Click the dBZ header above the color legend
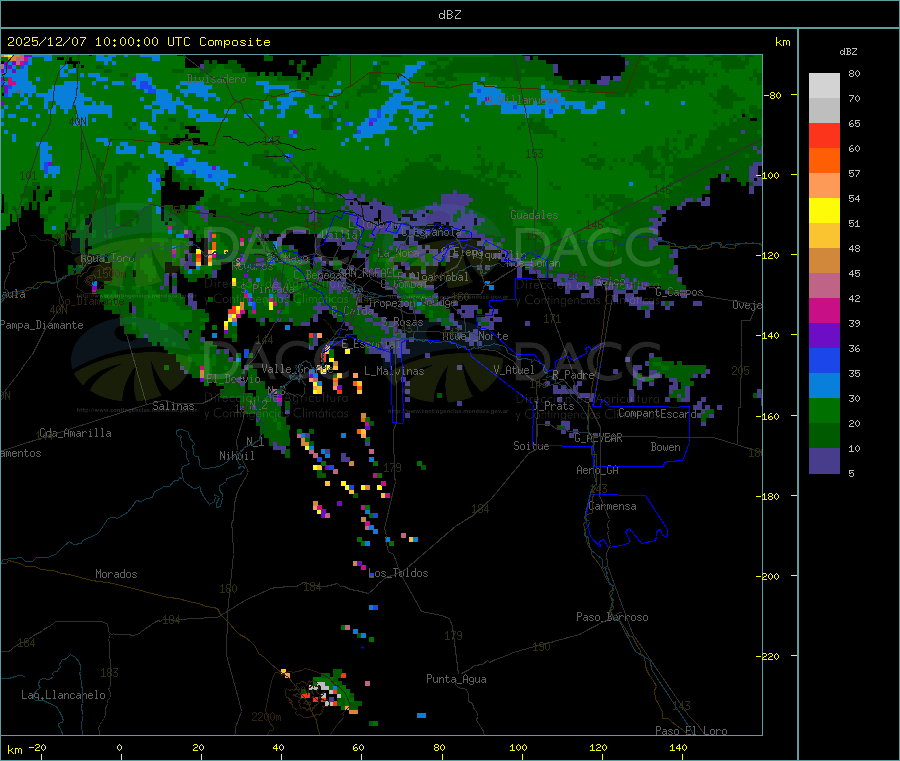The width and height of the screenshot is (900, 761). pyautogui.click(x=848, y=52)
